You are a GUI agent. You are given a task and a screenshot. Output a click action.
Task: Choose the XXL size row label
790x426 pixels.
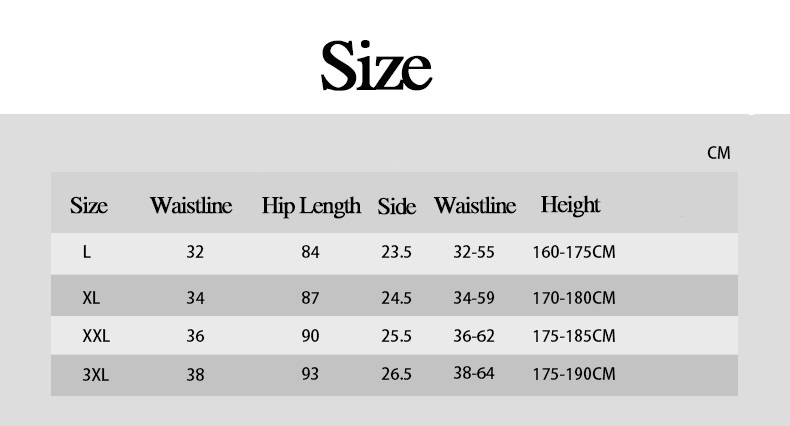point(96,336)
